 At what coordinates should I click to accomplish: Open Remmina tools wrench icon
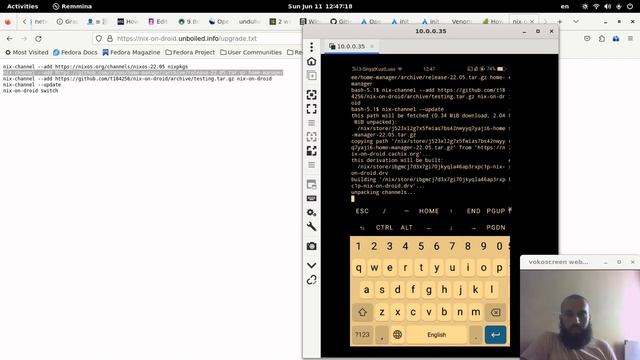pos(311,227)
